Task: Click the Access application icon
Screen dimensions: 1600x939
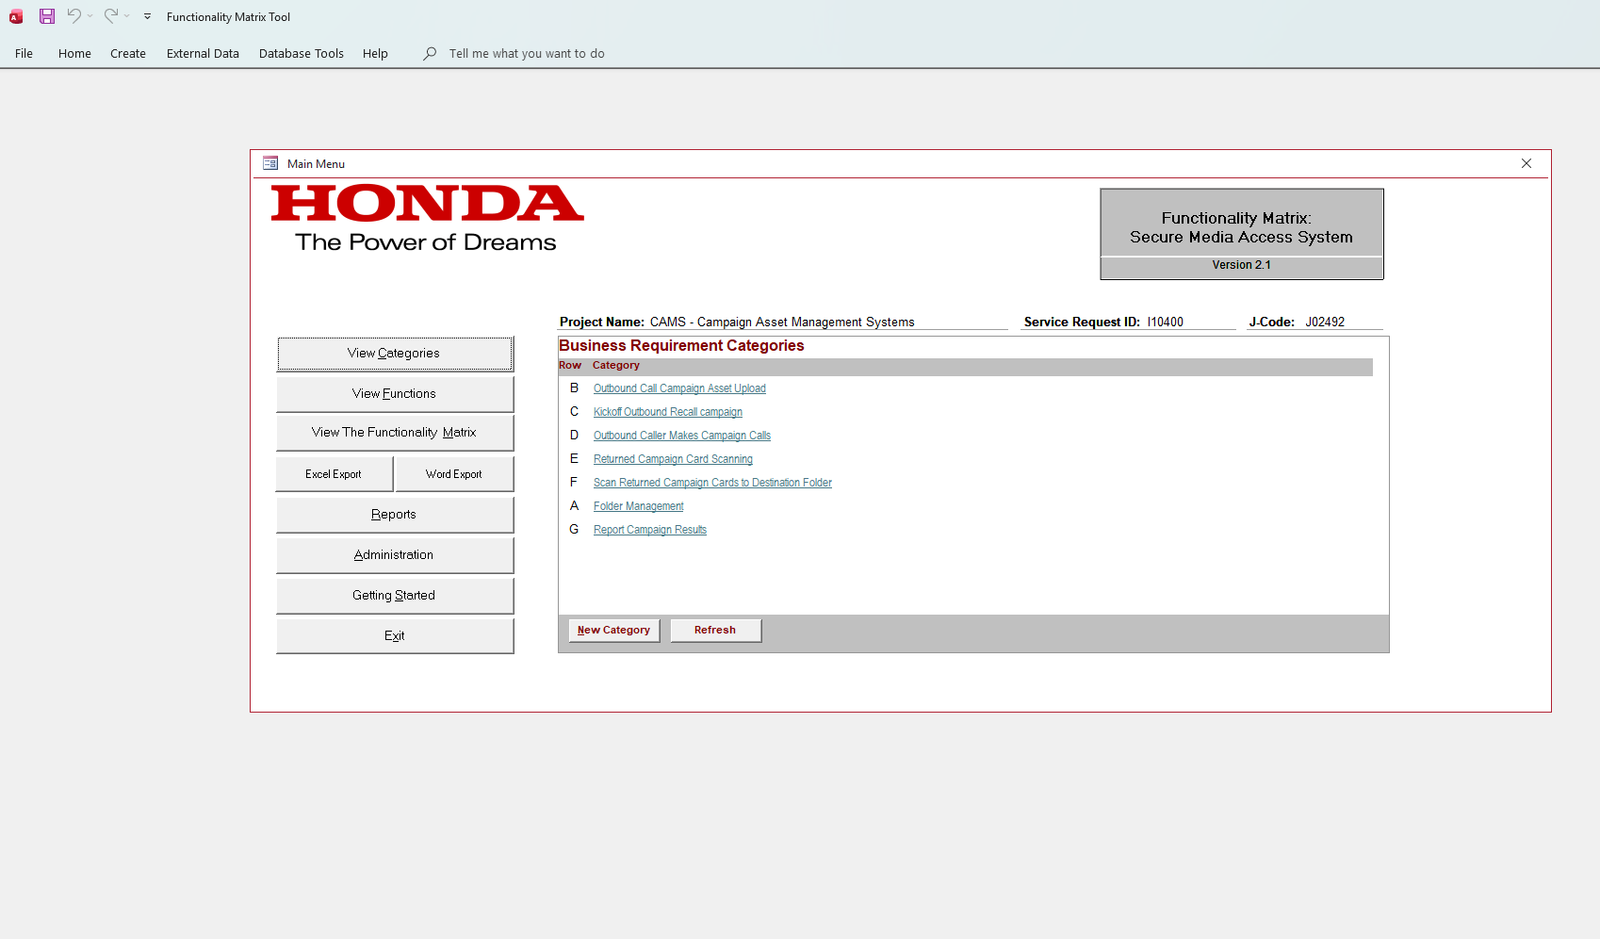Action: [16, 16]
